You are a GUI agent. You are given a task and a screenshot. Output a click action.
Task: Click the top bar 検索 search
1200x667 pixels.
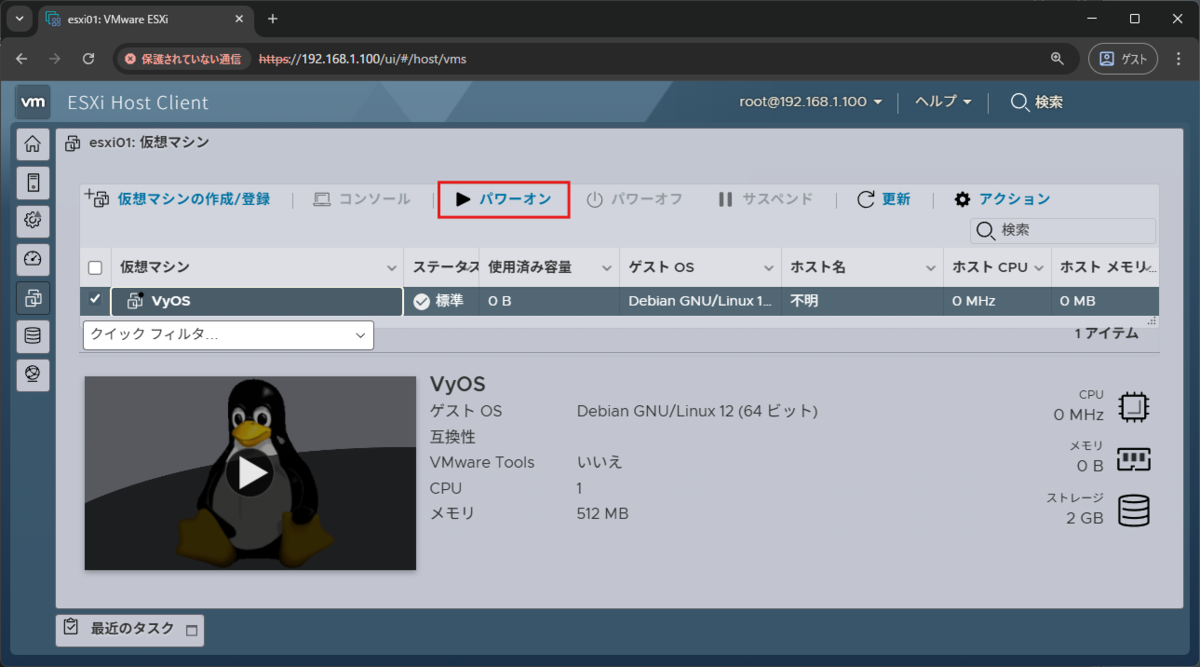coord(1036,102)
